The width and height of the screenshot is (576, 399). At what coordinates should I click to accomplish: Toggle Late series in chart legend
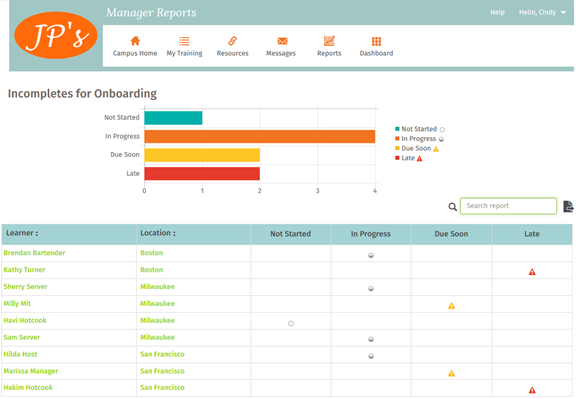click(408, 158)
